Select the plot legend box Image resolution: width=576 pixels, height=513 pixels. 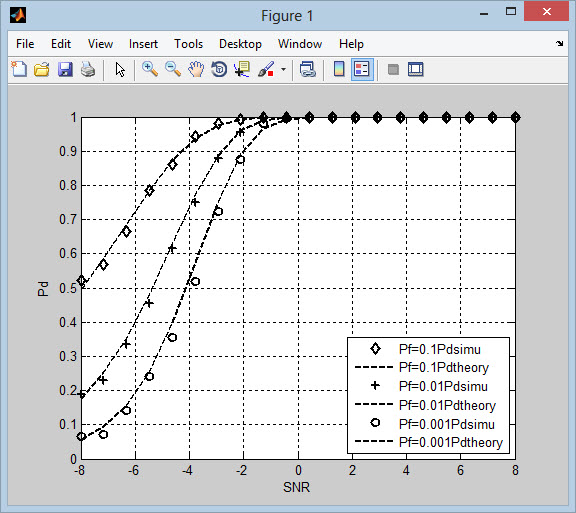tap(428, 395)
